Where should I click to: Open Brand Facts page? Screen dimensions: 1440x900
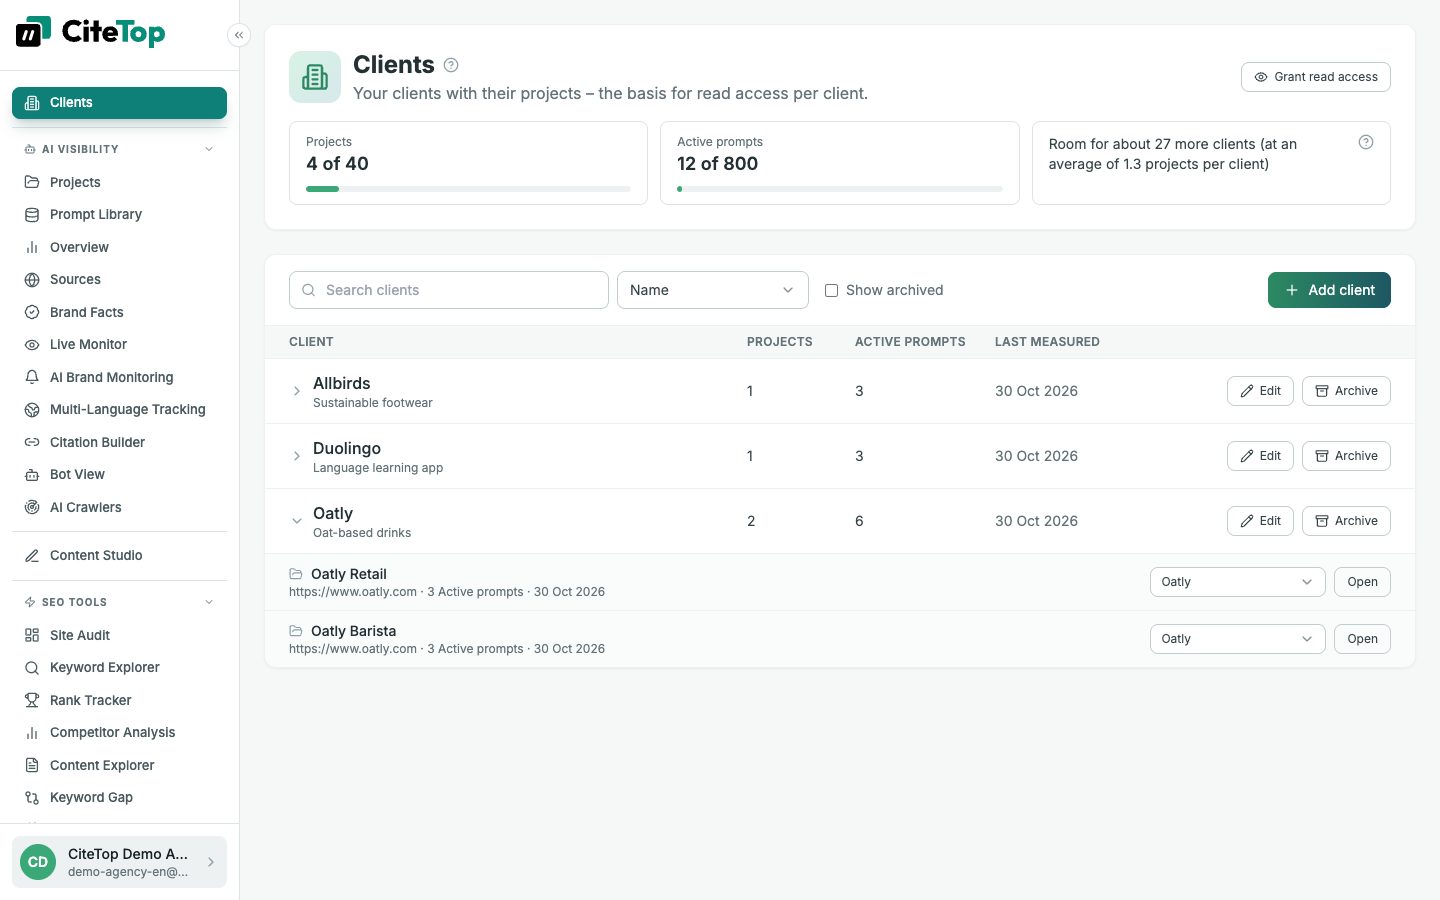click(119, 312)
